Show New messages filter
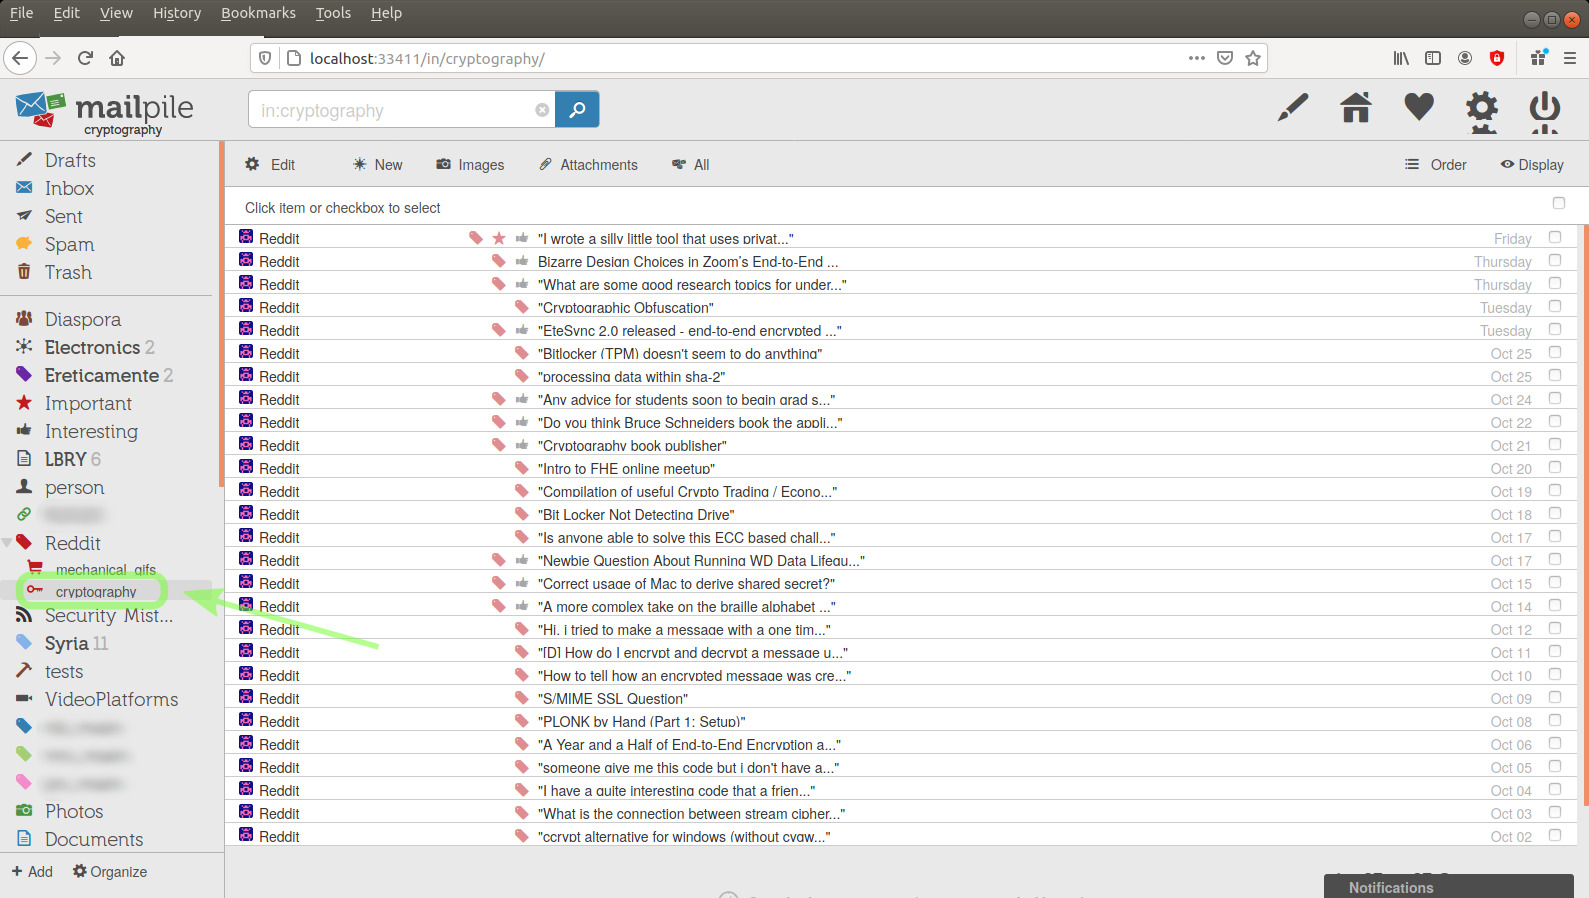The image size is (1589, 898). pyautogui.click(x=377, y=165)
